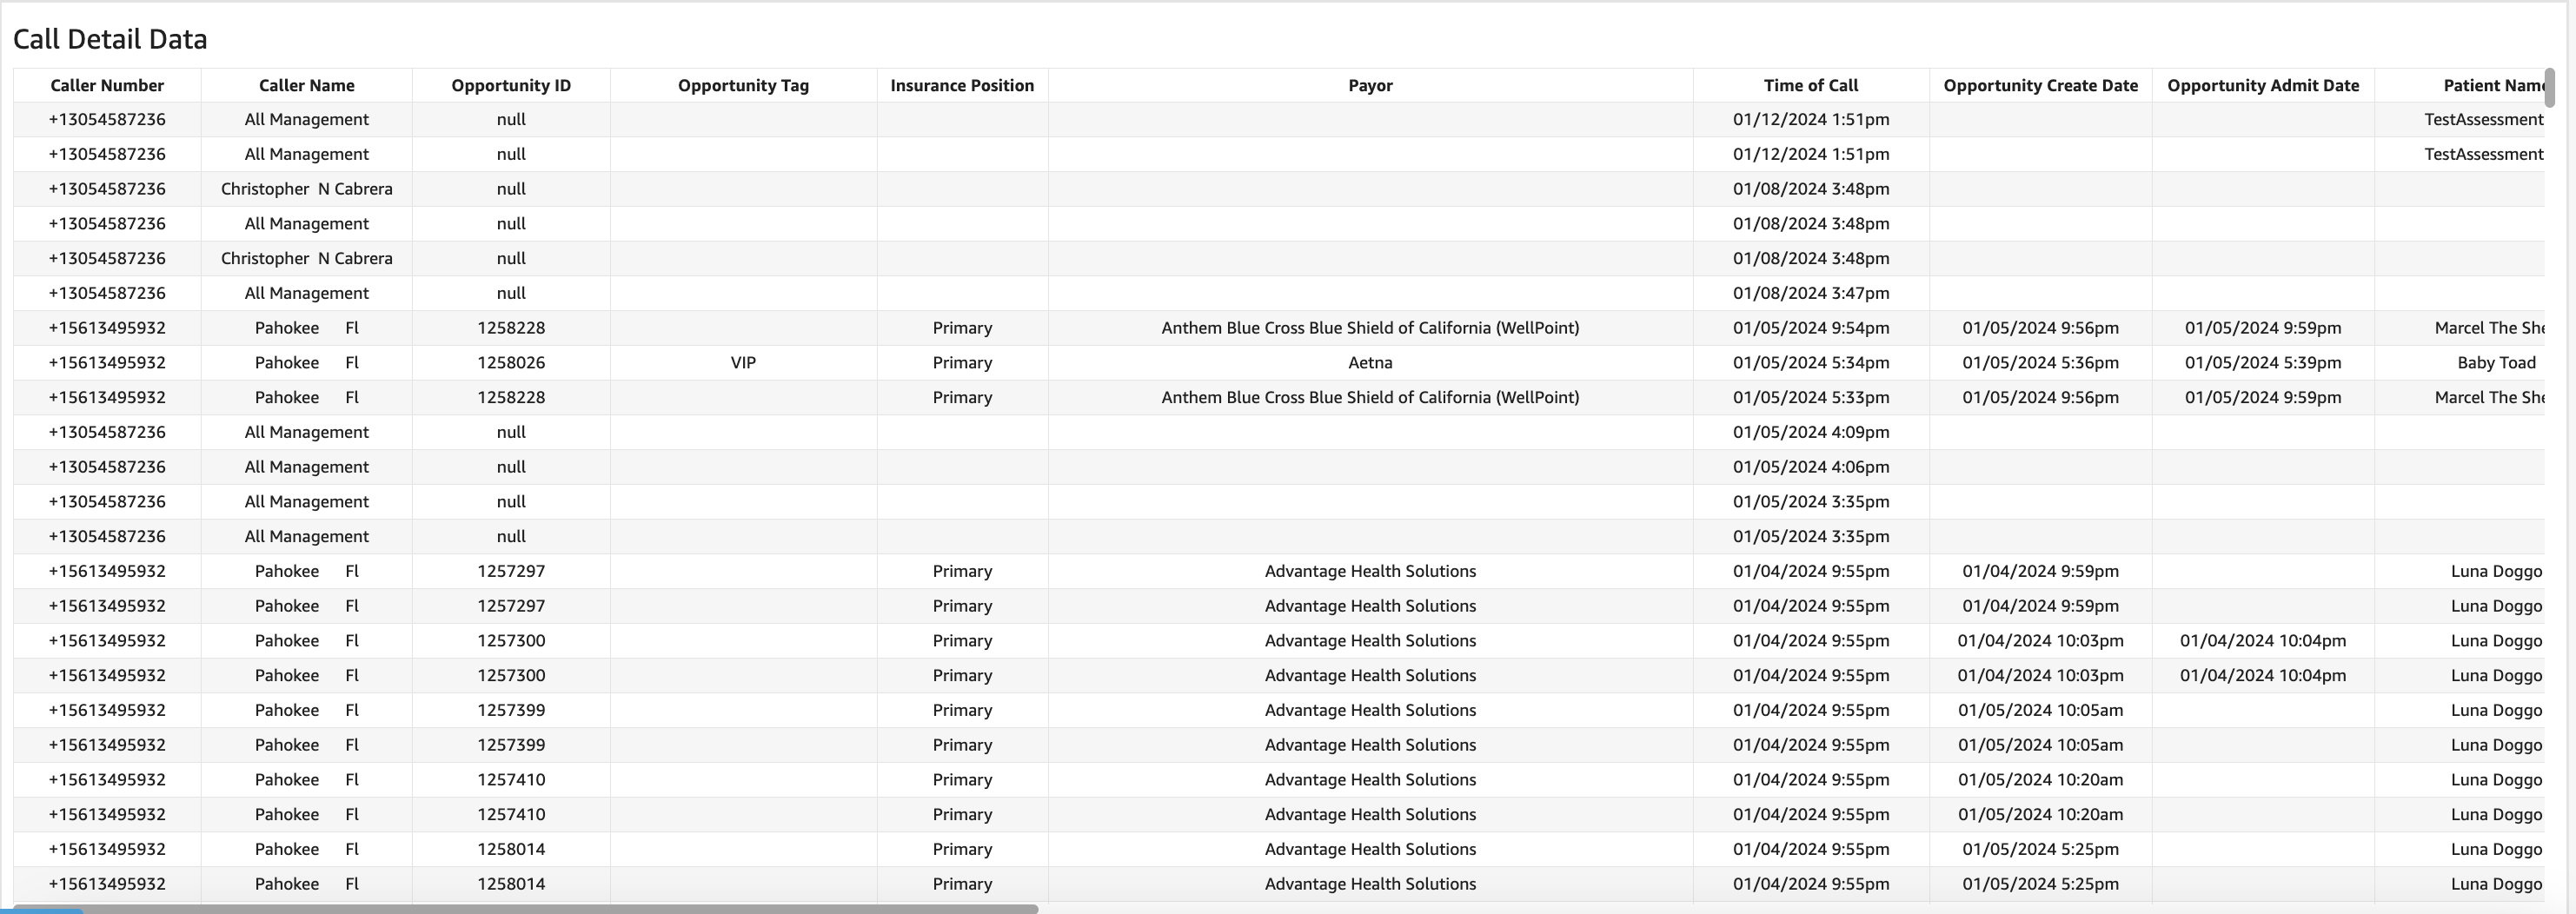Click the Patient Name column header
This screenshot has width=2576, height=914.
[2490, 86]
